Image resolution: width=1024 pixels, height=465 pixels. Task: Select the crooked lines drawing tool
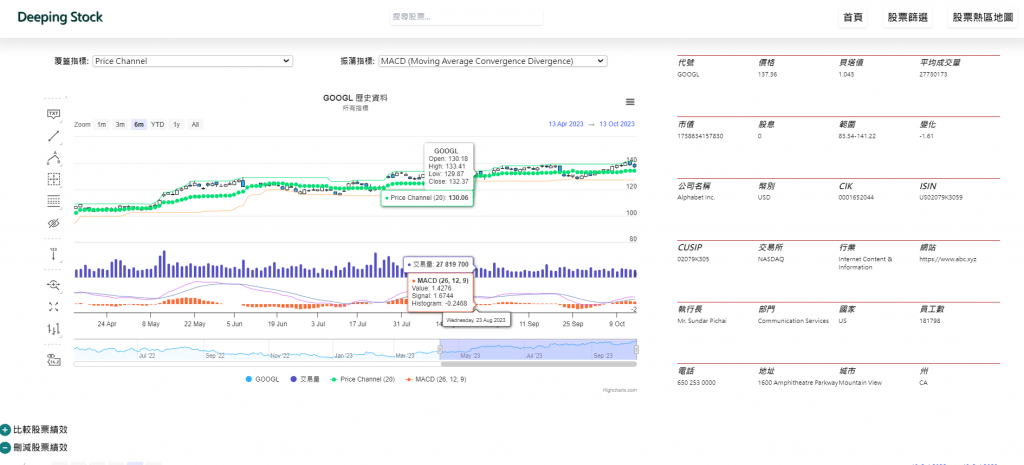pos(54,157)
